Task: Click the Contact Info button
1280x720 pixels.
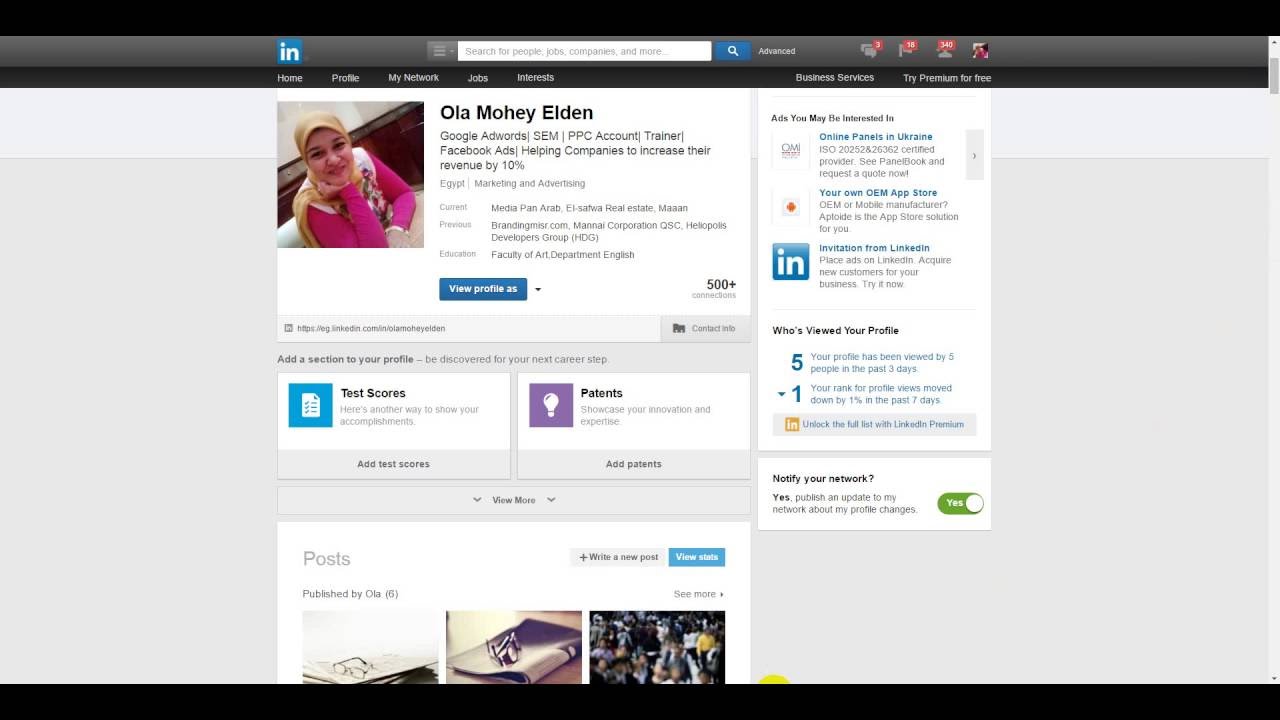Action: pos(705,328)
